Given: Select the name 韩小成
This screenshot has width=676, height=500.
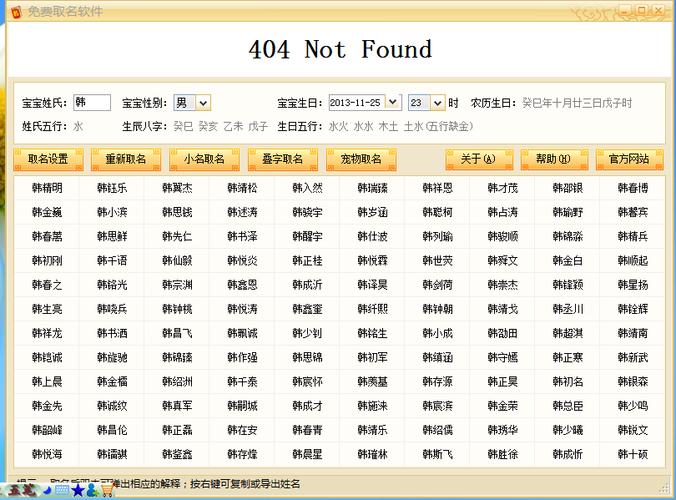Looking at the screenshot, I should tap(438, 333).
